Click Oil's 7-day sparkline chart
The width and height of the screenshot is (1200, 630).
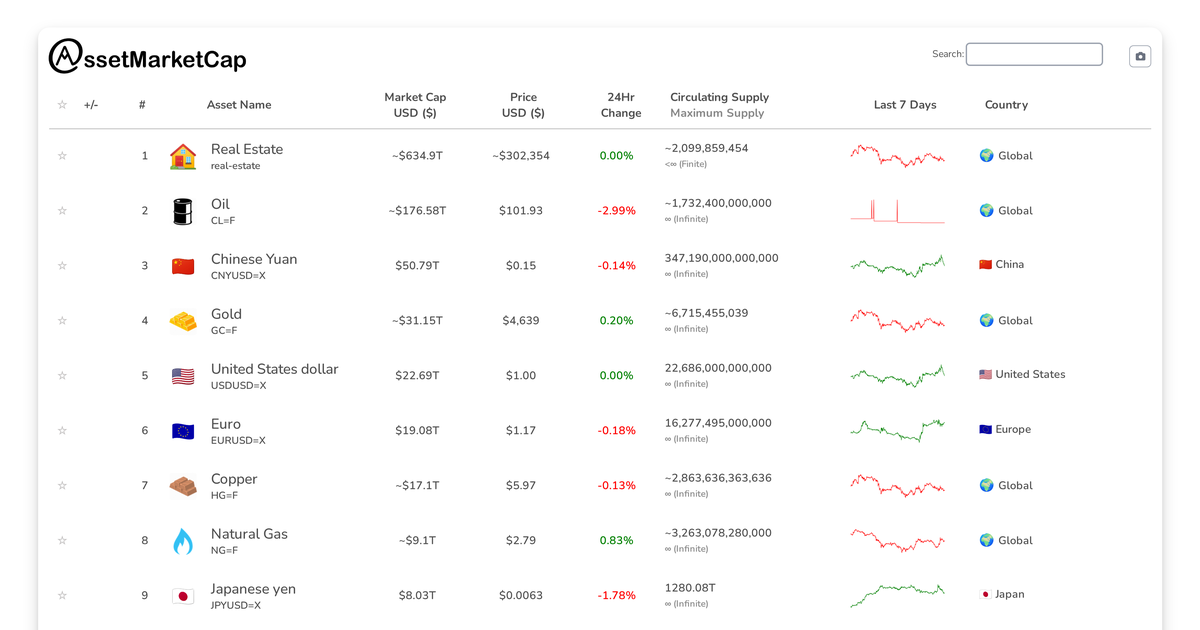coord(897,211)
